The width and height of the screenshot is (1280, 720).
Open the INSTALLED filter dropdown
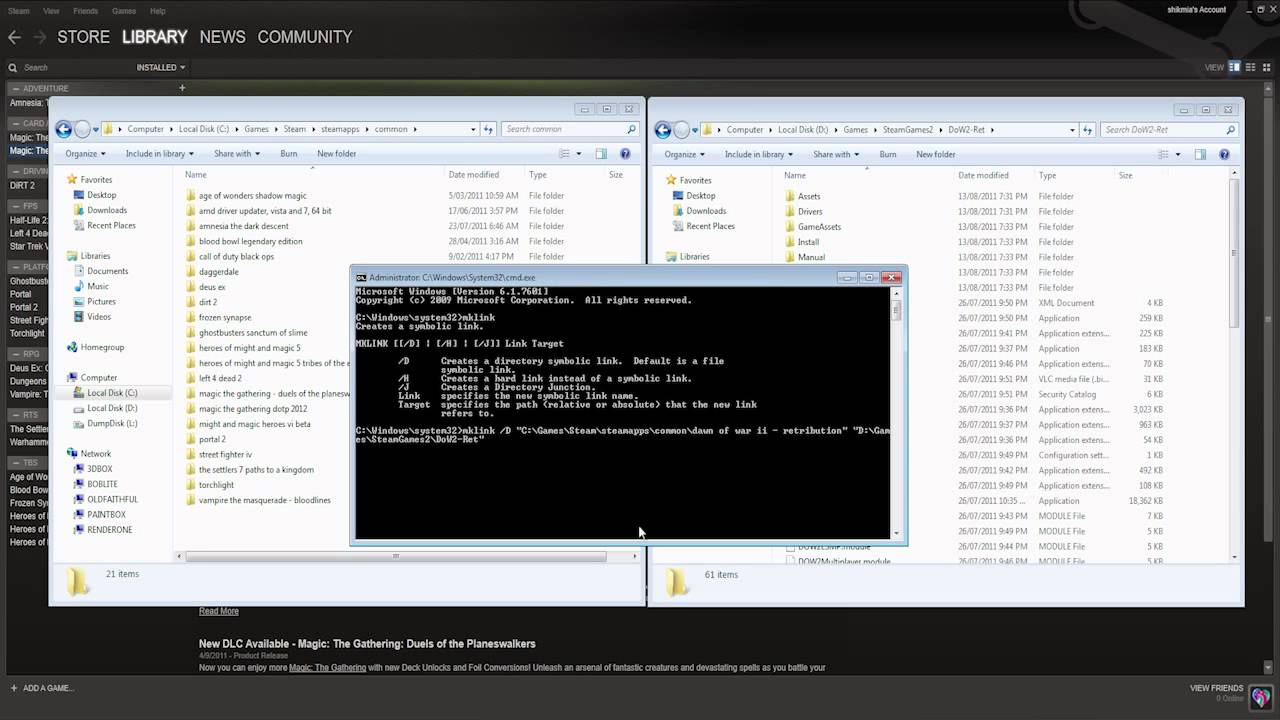[x=161, y=68]
